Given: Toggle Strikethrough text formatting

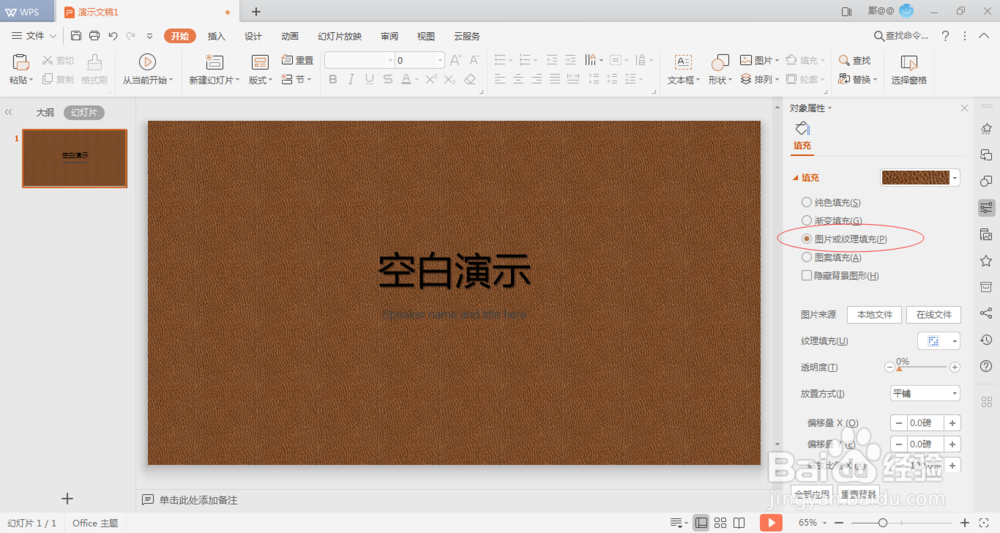Looking at the screenshot, I should pyautogui.click(x=388, y=79).
